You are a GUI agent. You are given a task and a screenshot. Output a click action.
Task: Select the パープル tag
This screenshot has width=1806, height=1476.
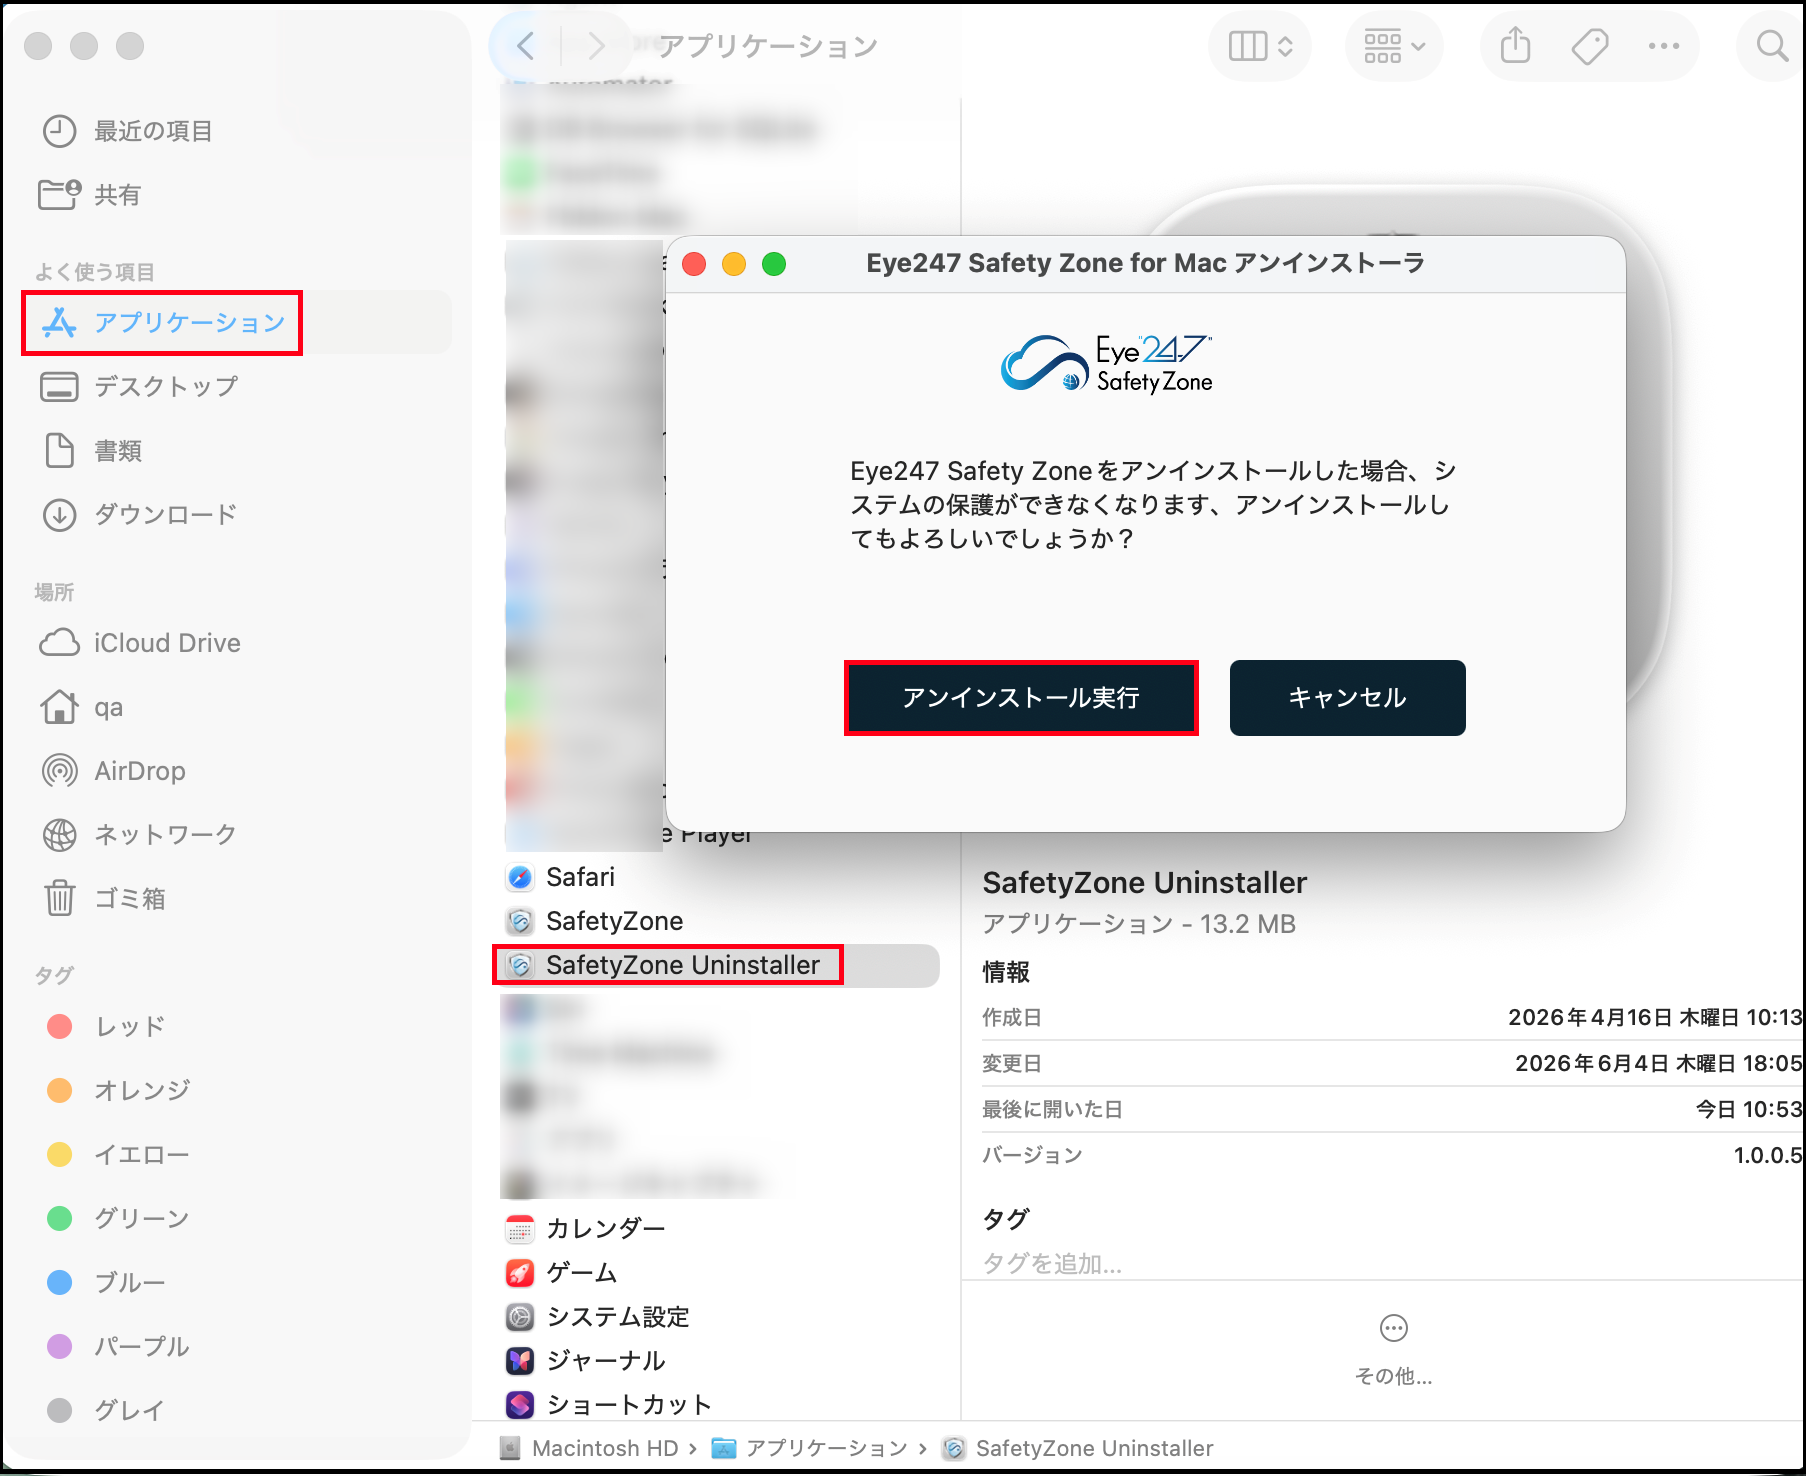118,1347
